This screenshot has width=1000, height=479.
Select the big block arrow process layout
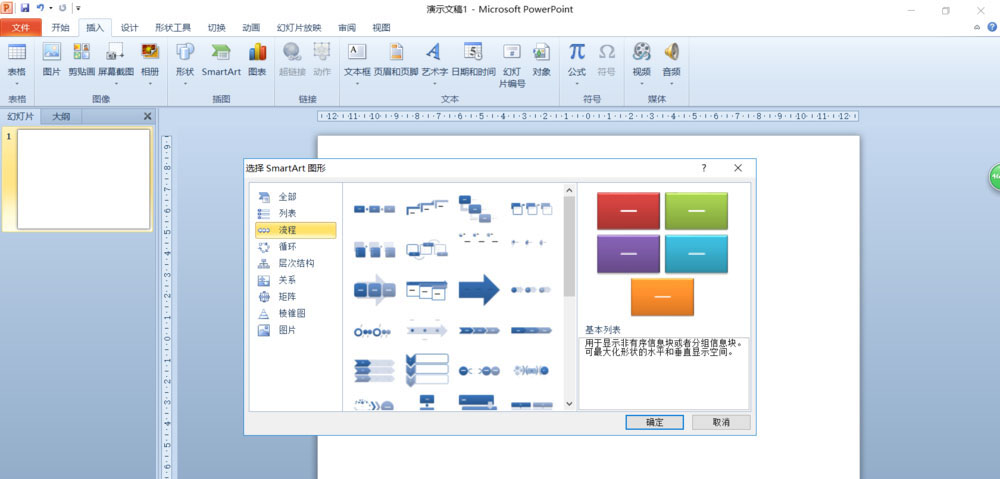[x=479, y=290]
